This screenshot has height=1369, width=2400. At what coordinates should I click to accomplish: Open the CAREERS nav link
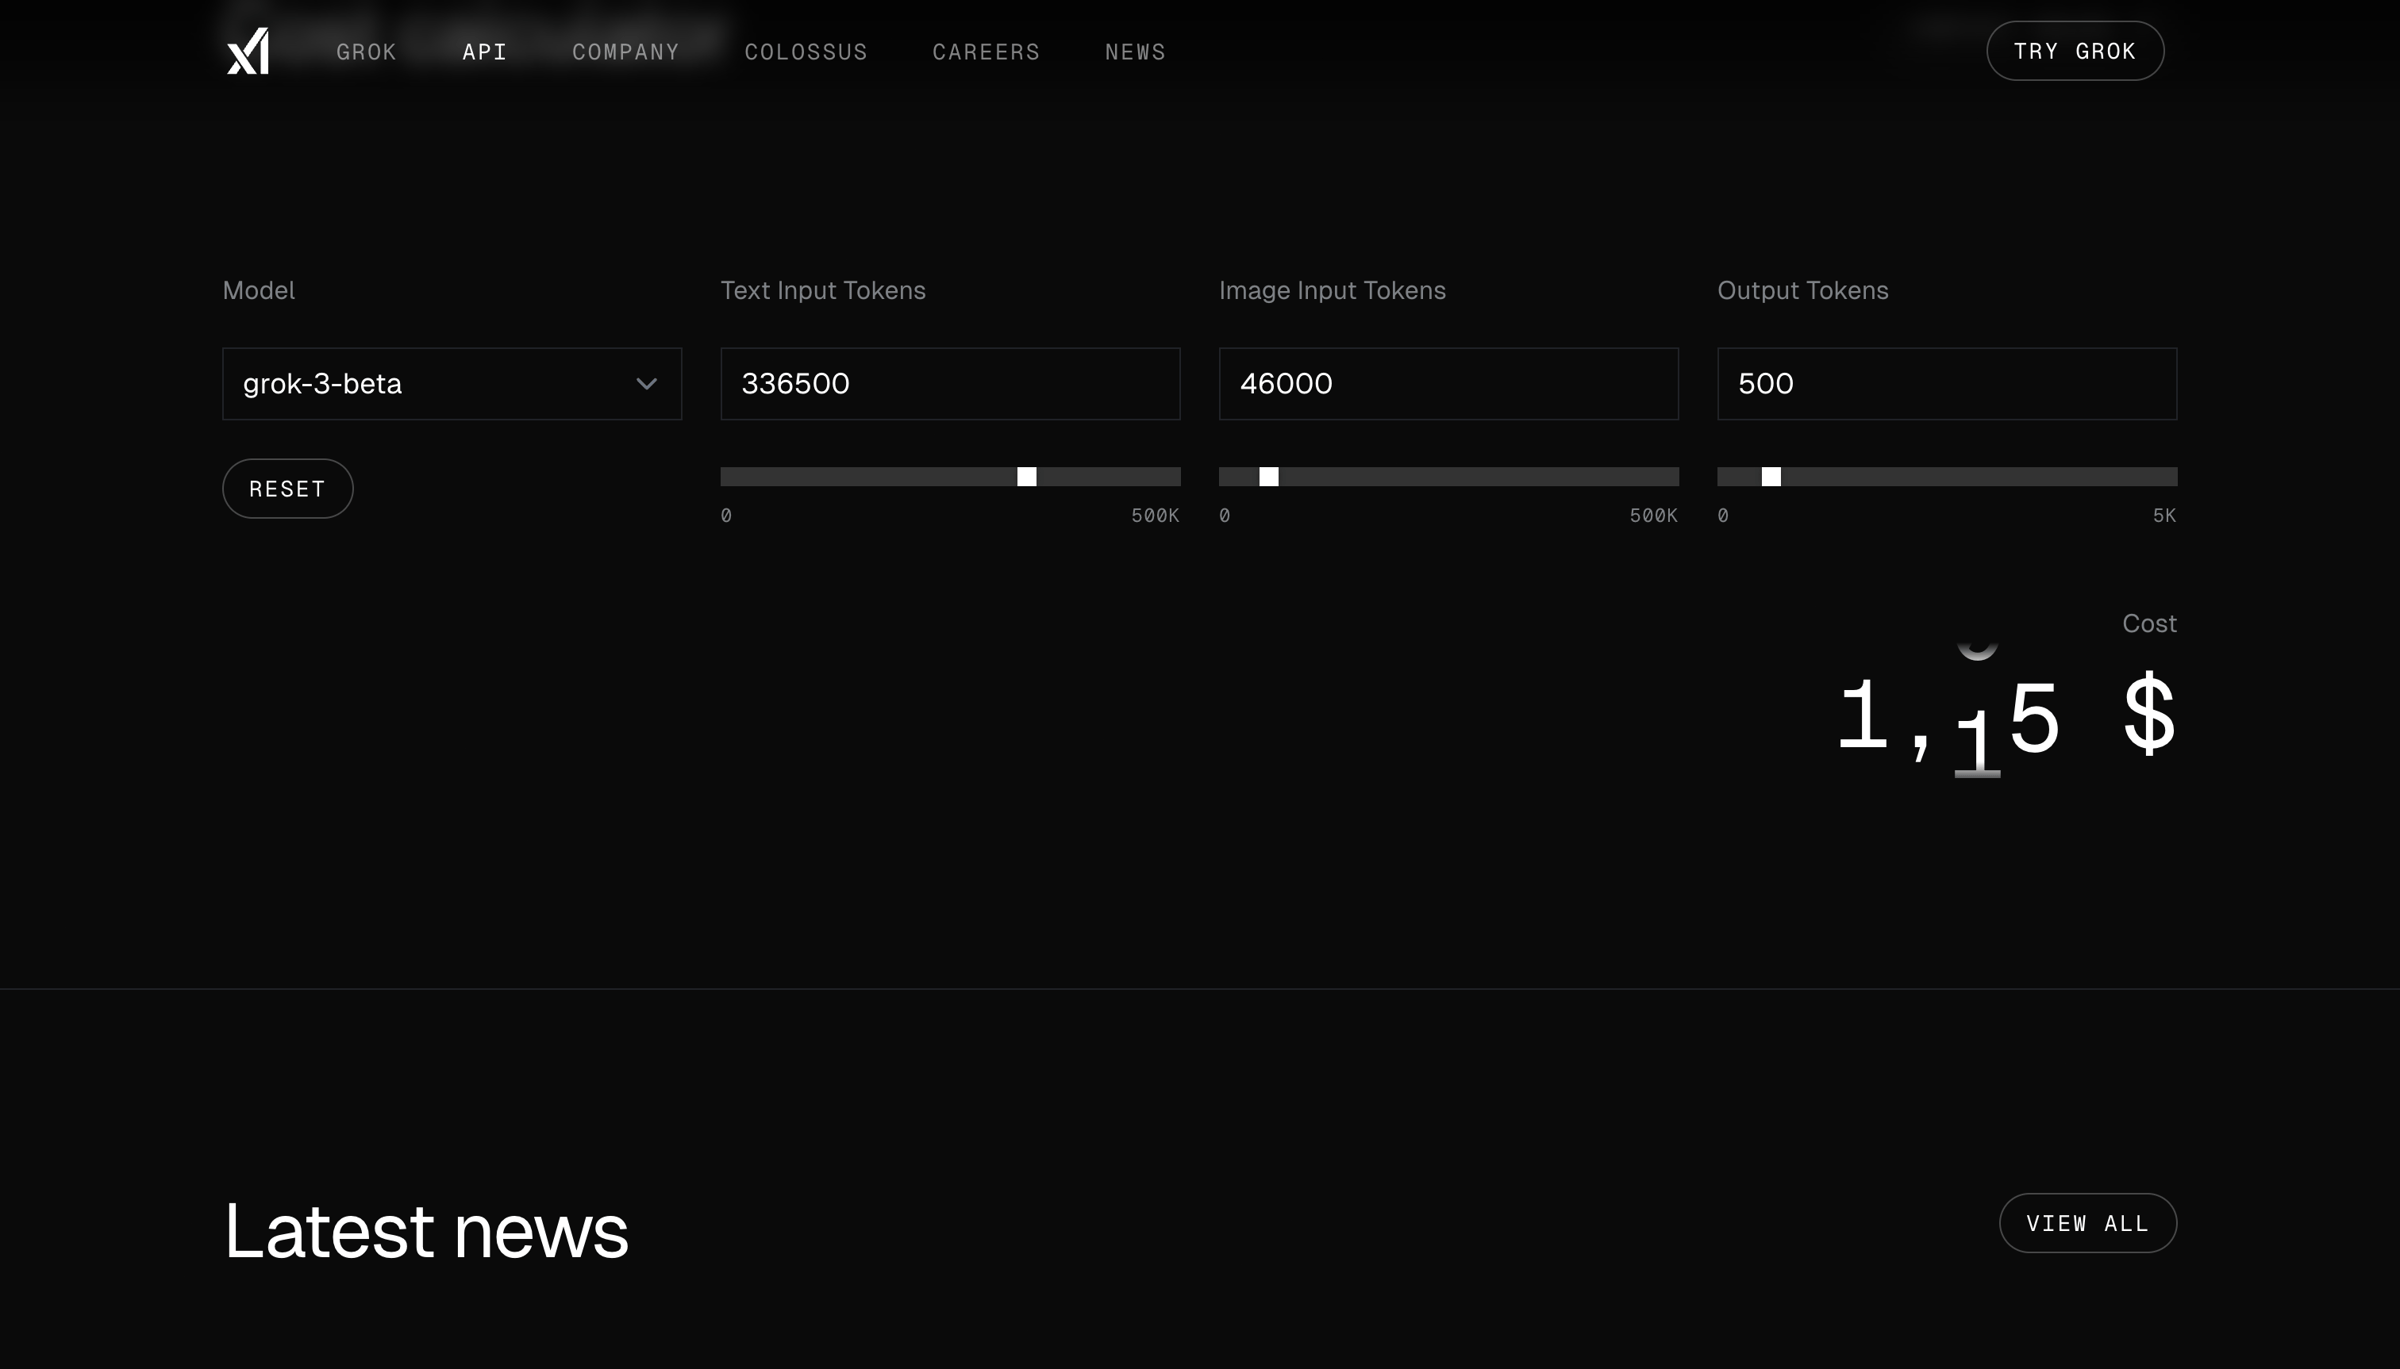coord(986,52)
